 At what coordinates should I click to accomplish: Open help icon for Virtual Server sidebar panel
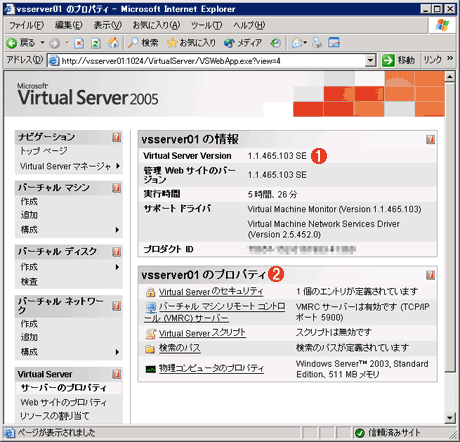click(x=116, y=374)
